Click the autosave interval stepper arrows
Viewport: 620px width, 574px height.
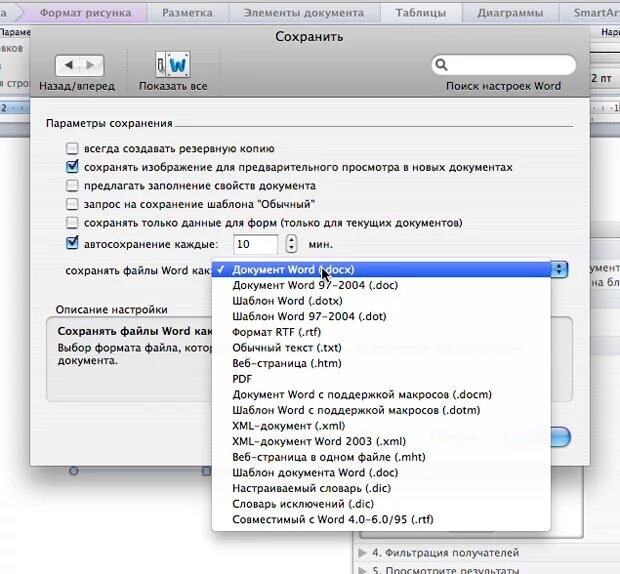tap(291, 244)
